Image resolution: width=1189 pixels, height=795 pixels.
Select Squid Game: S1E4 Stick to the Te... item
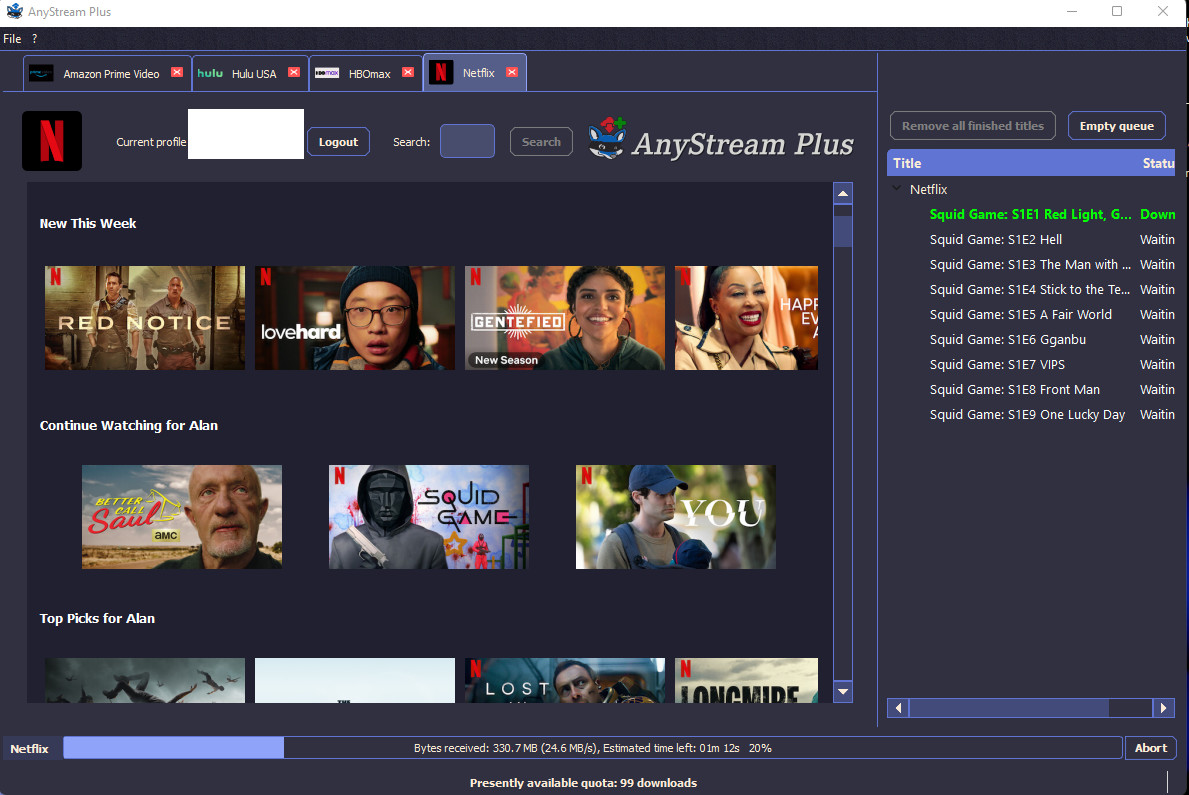(x=1030, y=290)
